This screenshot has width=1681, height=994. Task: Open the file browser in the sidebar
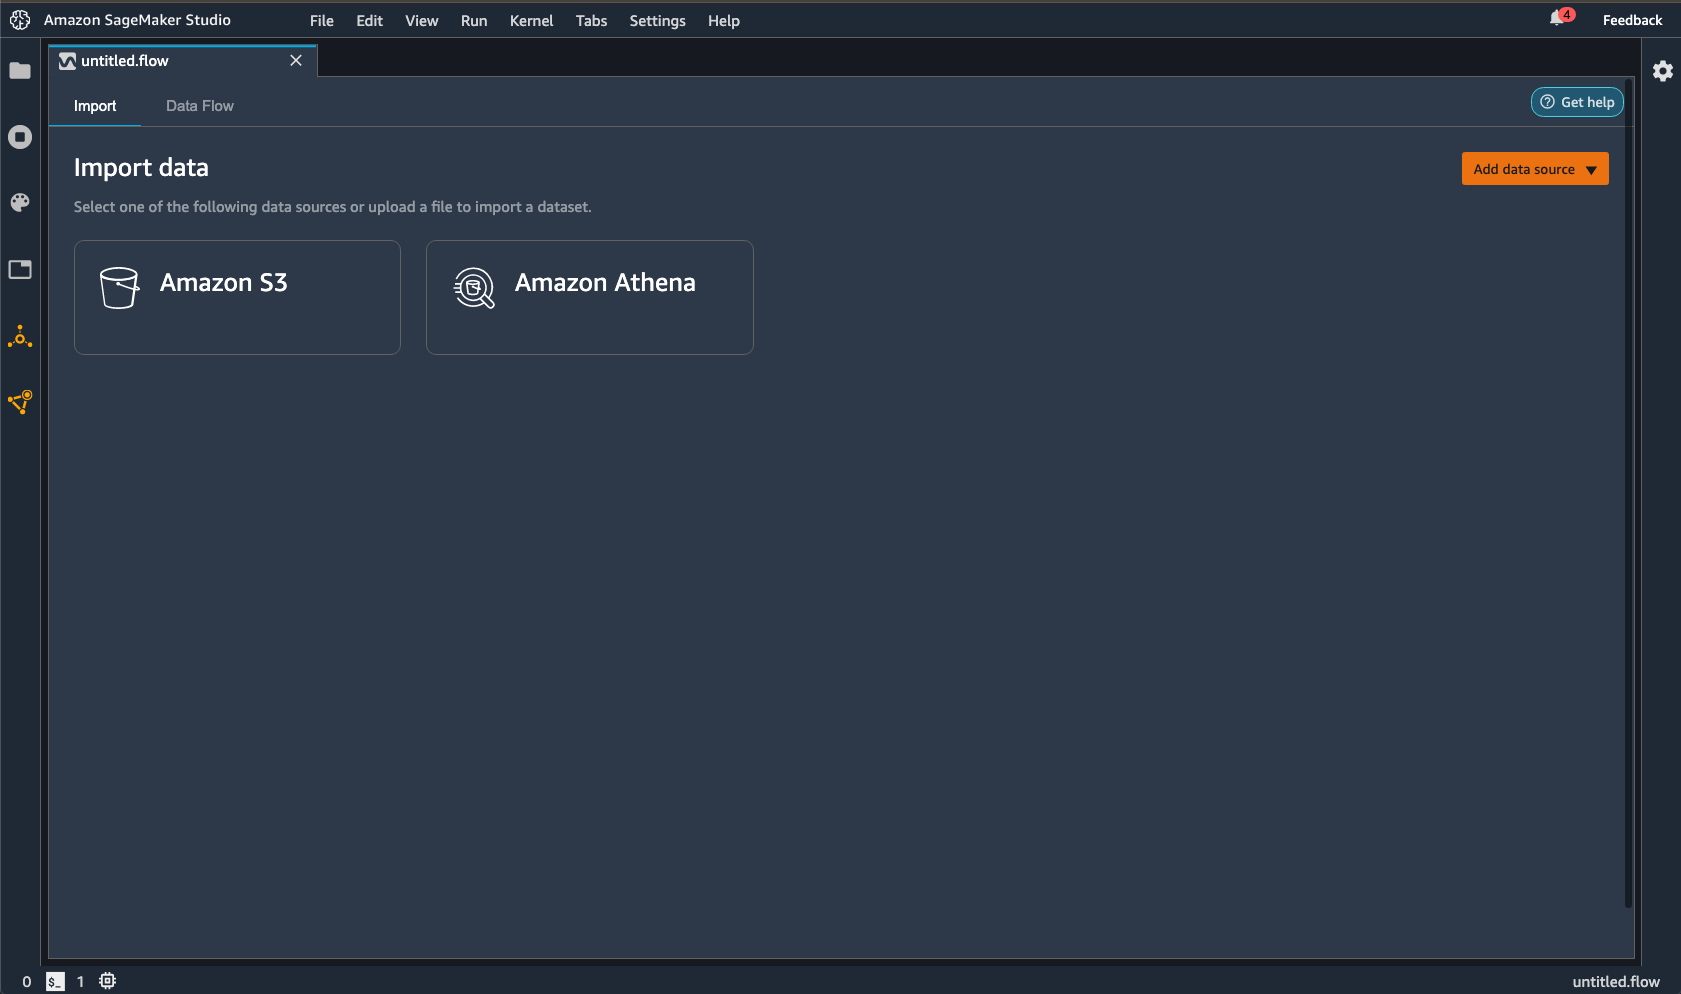pyautogui.click(x=20, y=70)
